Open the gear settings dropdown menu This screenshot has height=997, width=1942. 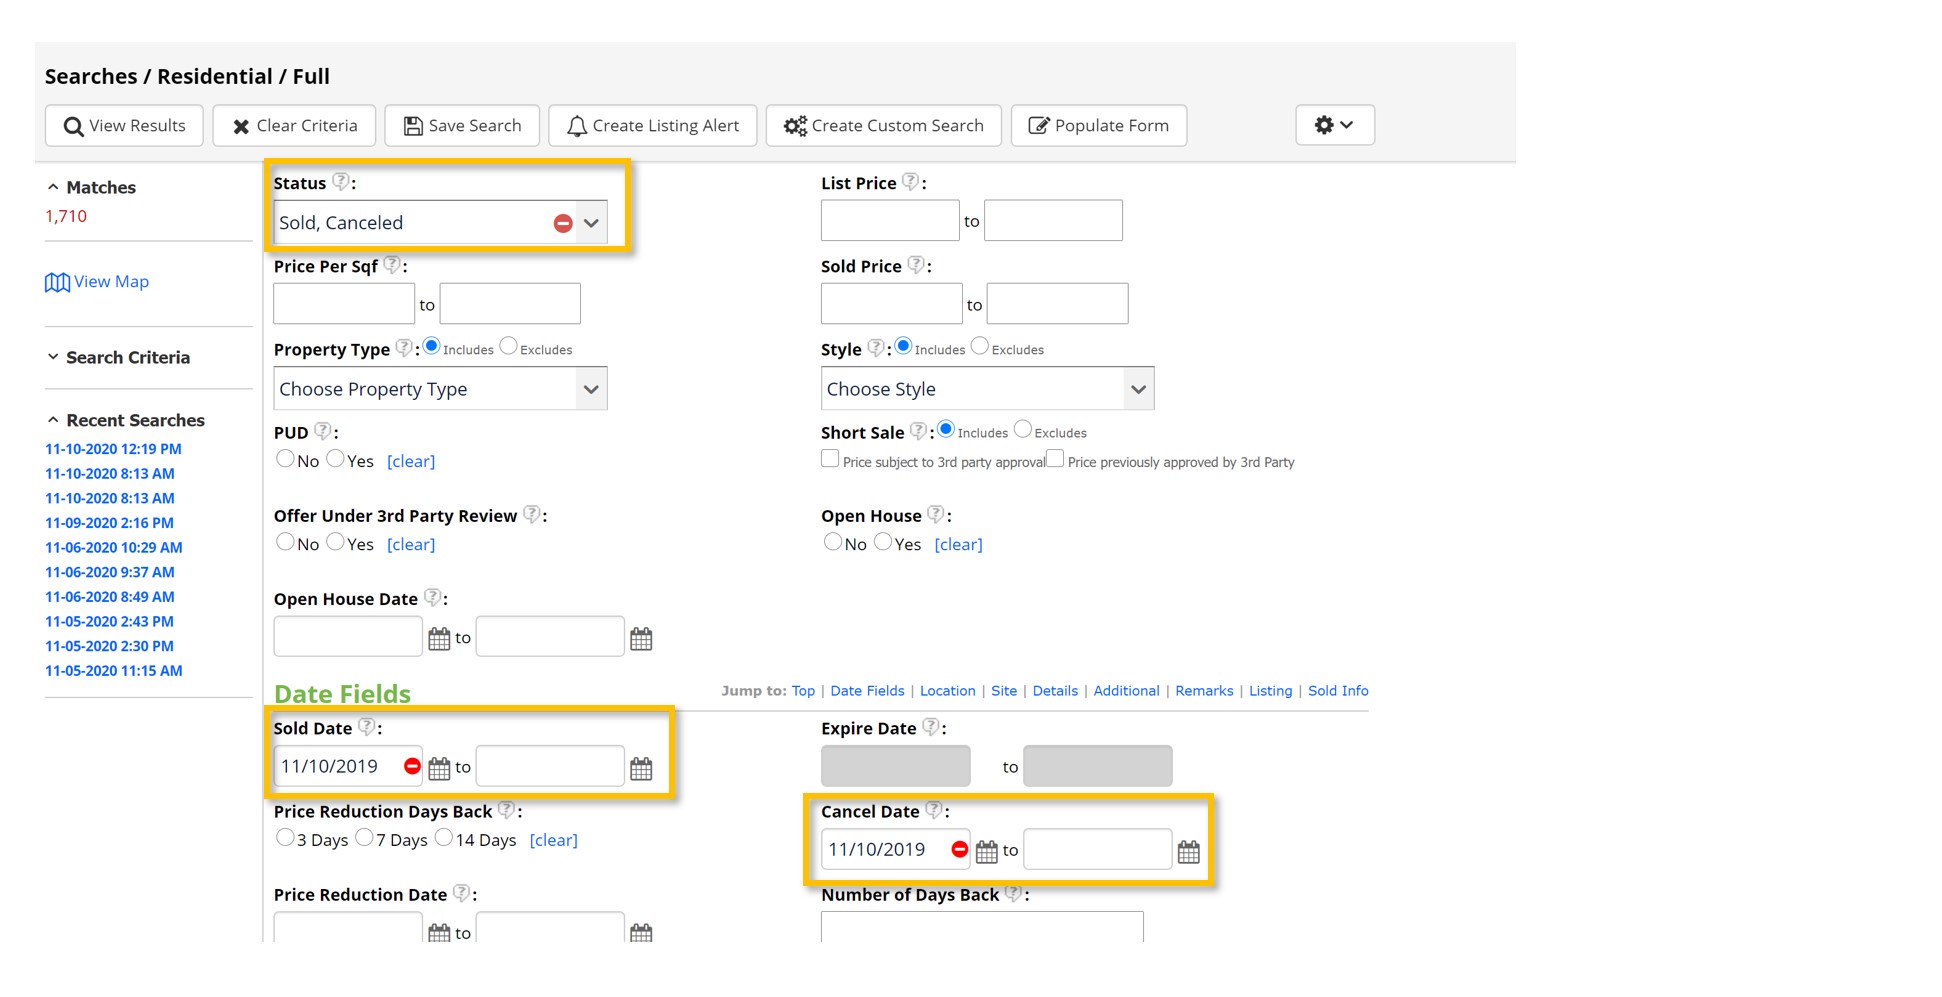(1334, 125)
